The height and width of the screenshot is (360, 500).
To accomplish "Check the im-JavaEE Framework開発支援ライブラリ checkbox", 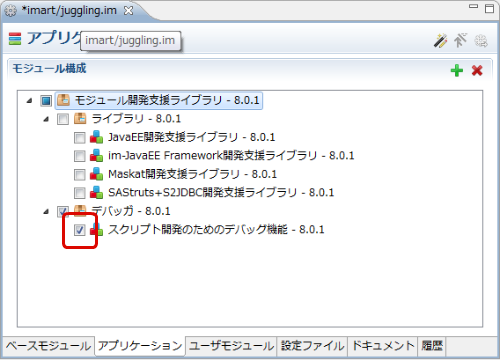I will point(80,156).
